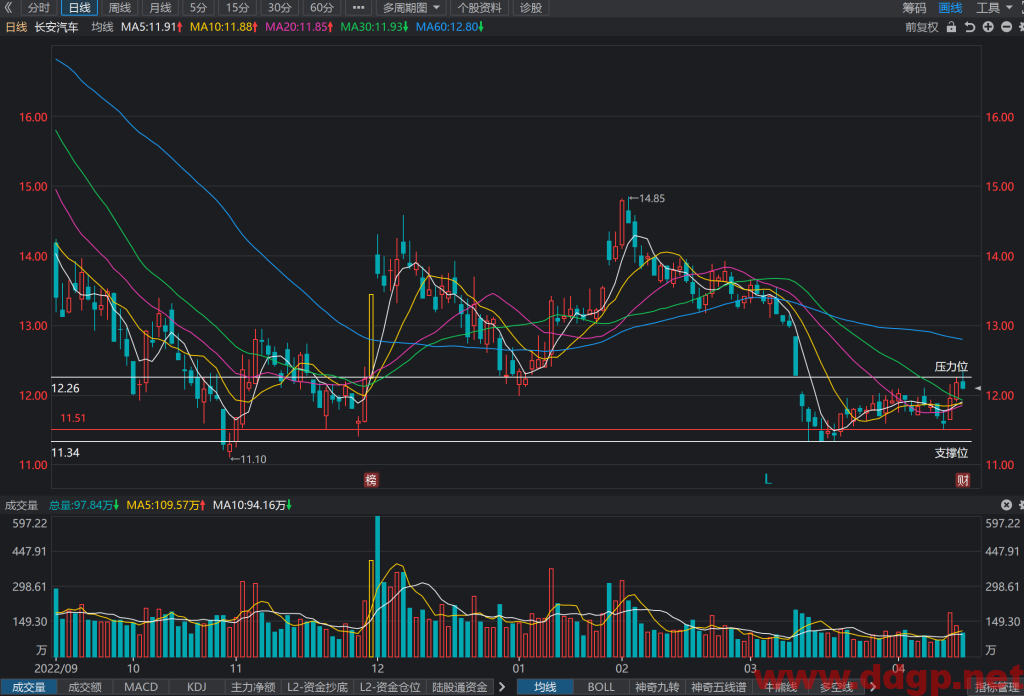Open the lock icon beside 前复权
The height and width of the screenshot is (696, 1024).
951,27
